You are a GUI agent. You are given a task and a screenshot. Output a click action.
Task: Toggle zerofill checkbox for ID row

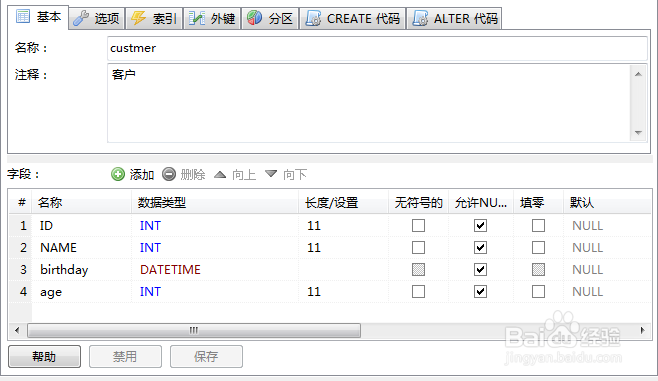coord(538,226)
